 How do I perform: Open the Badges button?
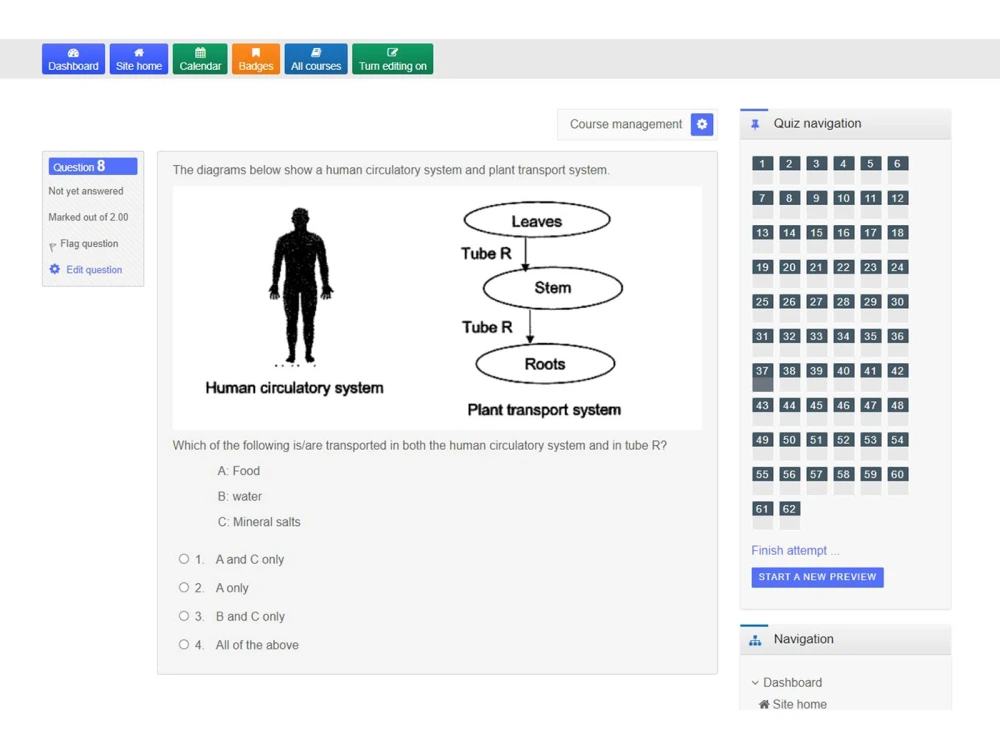pos(256,59)
